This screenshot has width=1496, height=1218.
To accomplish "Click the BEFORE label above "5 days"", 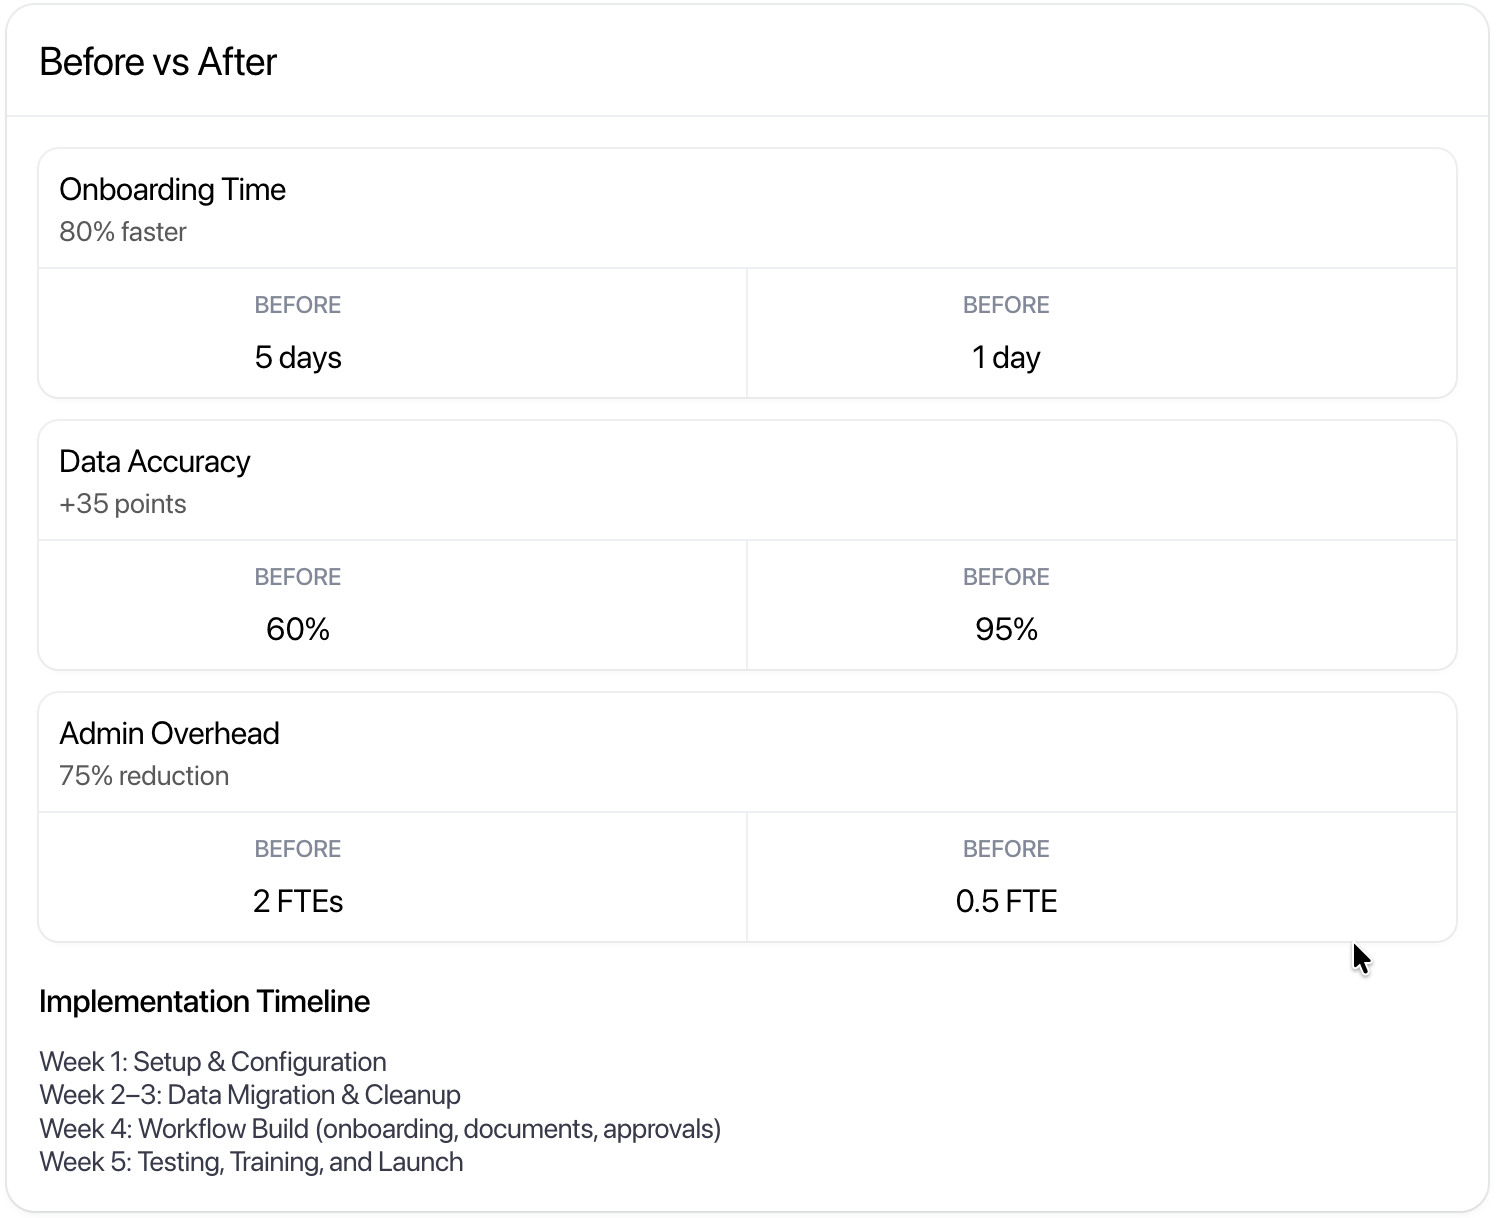I will click(x=298, y=305).
